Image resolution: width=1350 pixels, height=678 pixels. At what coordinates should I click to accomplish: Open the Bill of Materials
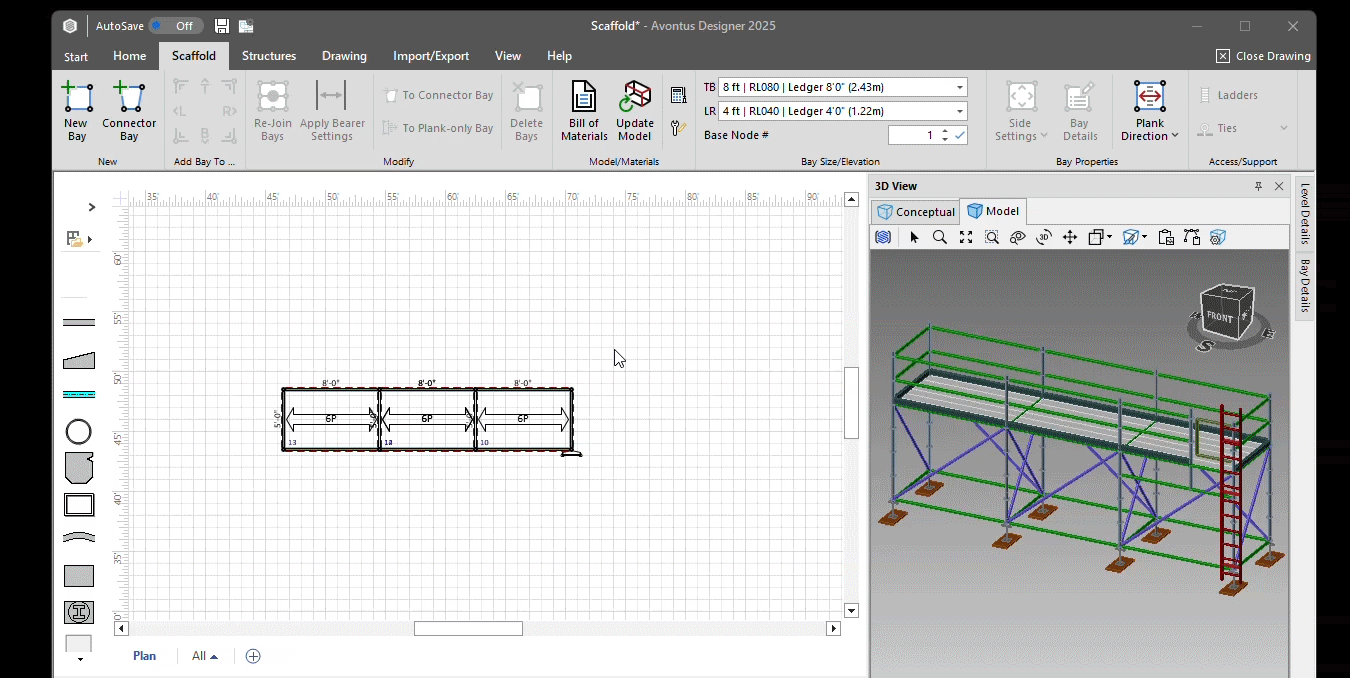584,111
